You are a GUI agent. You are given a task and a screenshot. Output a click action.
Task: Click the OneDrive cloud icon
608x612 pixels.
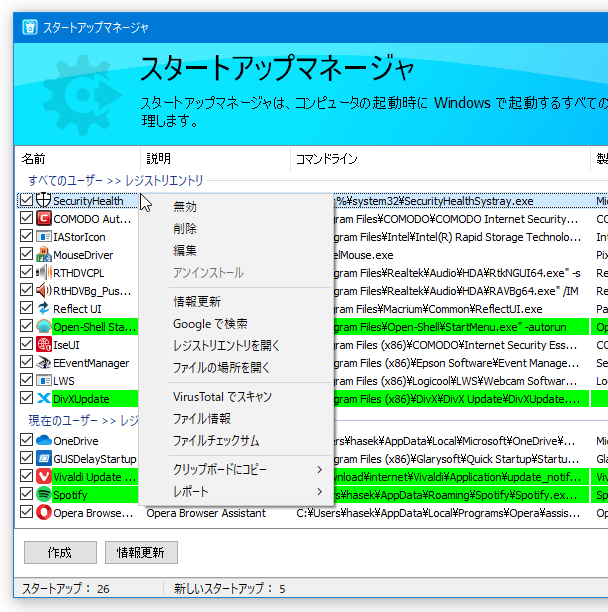pyautogui.click(x=43, y=440)
